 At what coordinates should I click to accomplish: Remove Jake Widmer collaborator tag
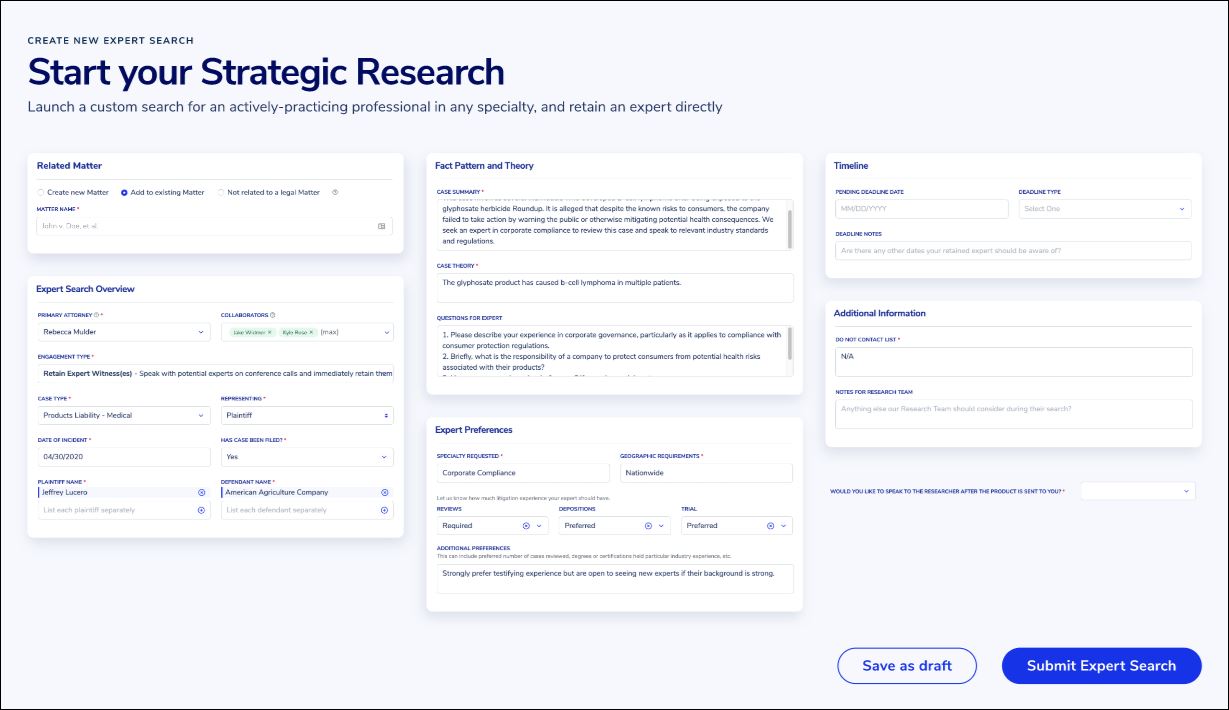click(270, 332)
